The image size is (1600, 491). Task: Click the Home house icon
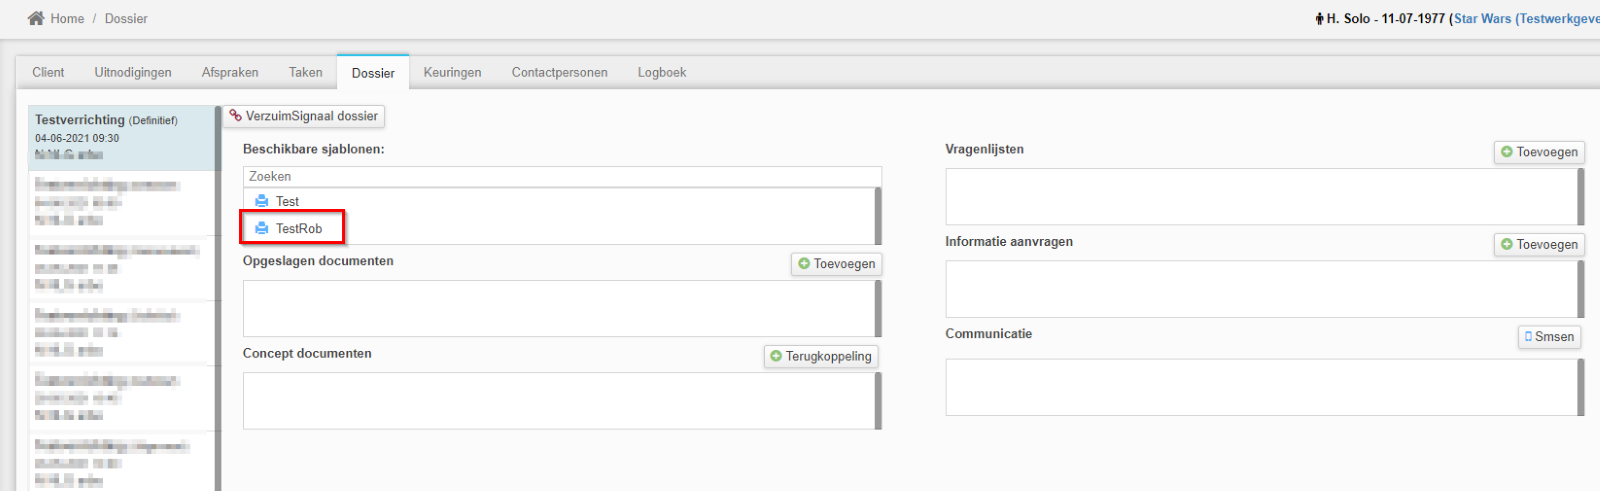[36, 18]
